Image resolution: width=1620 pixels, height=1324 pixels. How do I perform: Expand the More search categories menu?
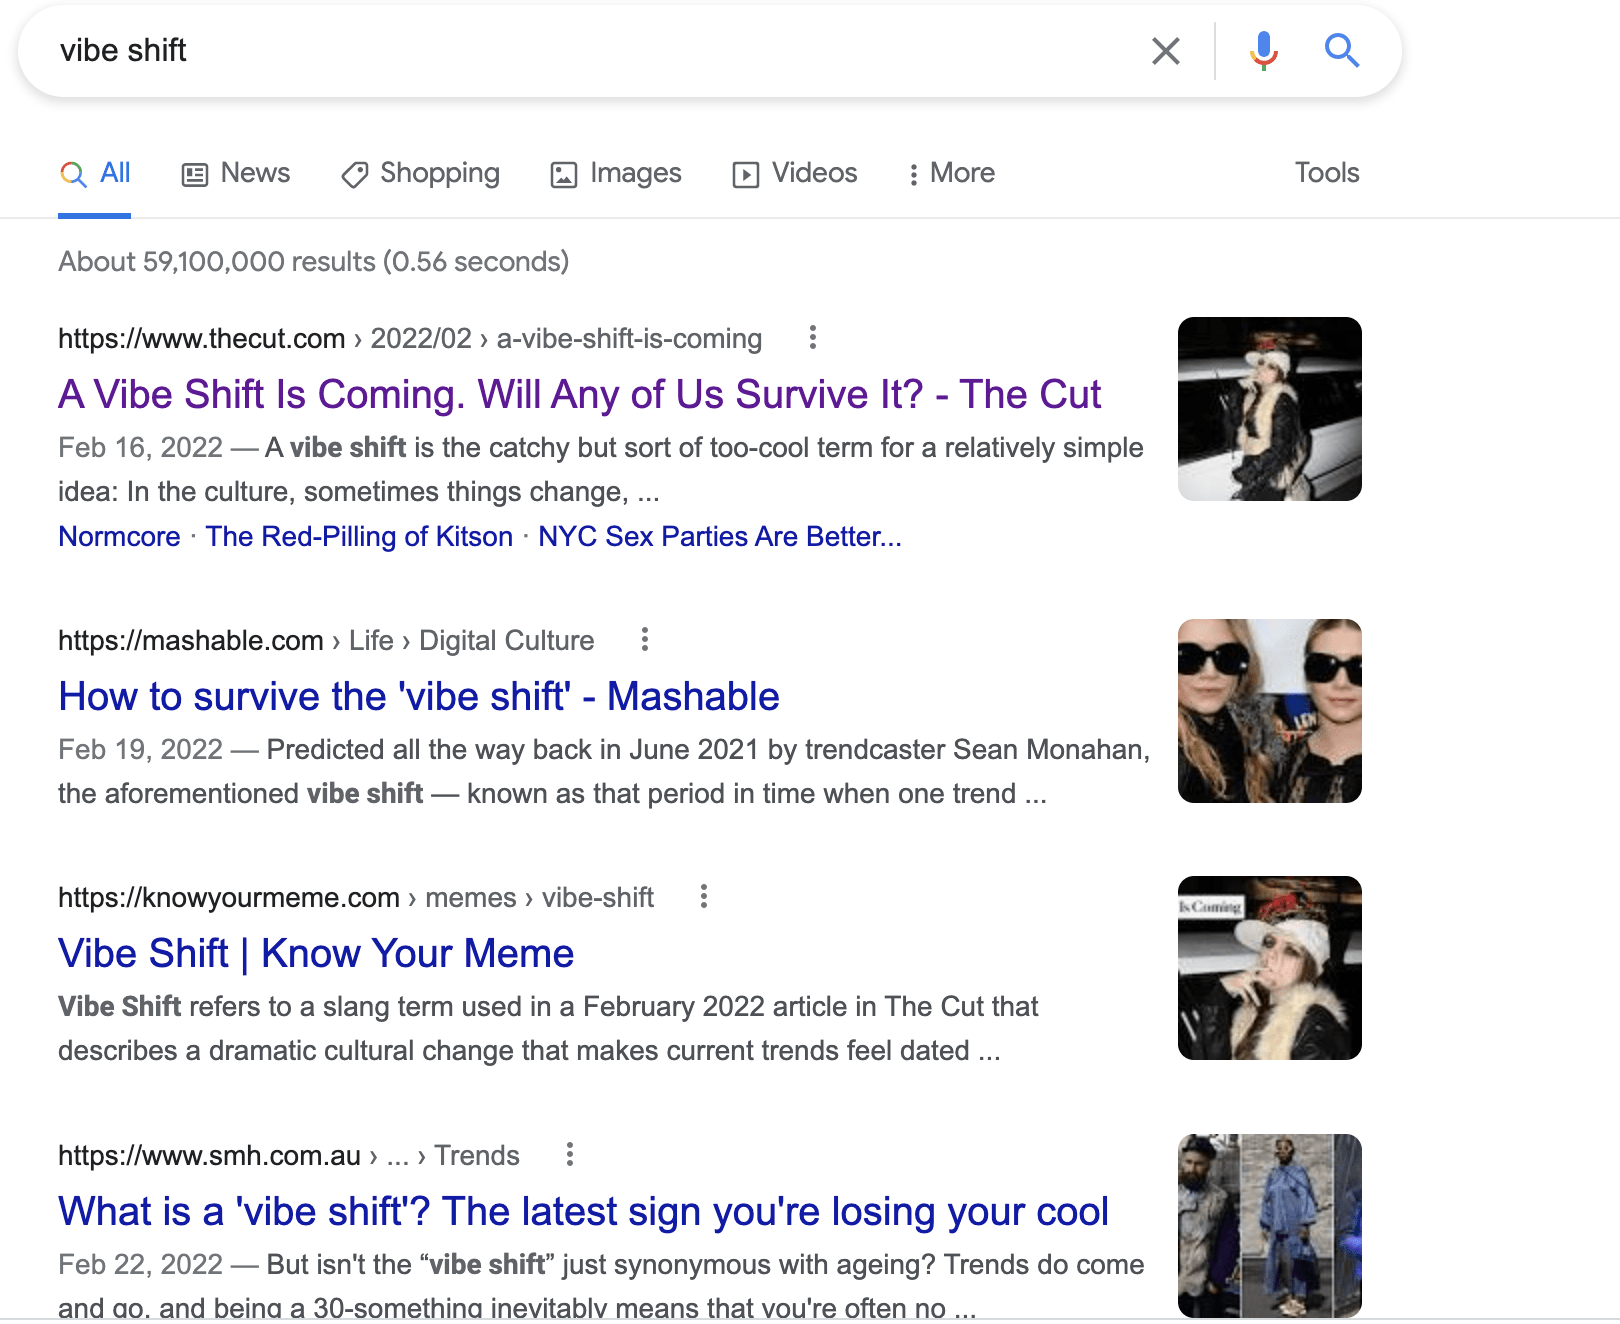click(951, 173)
